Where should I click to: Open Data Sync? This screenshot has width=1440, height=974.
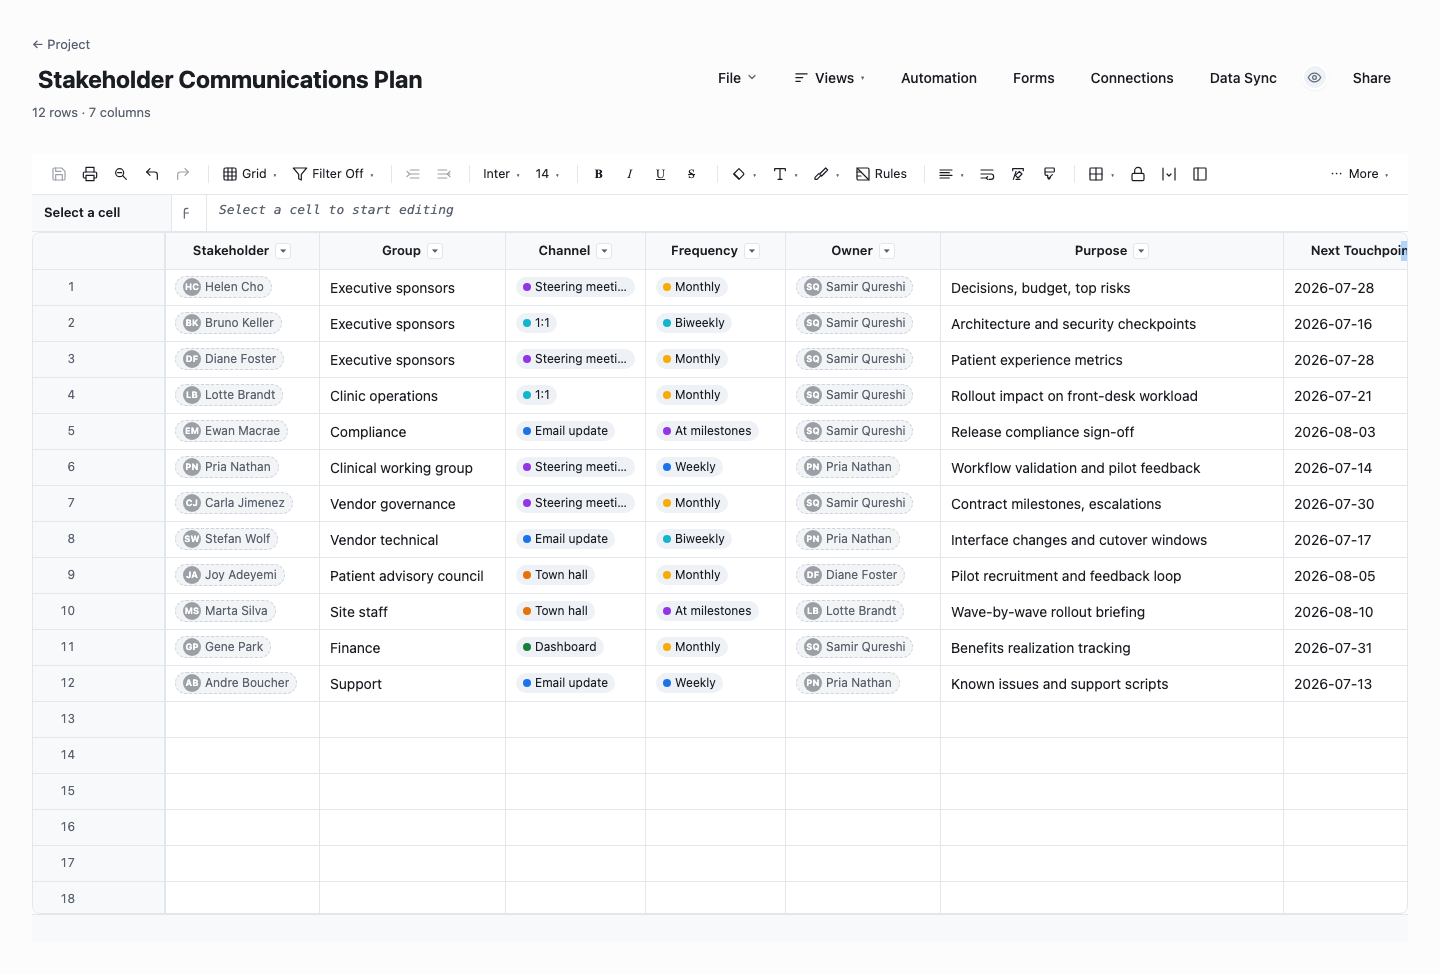coord(1243,78)
